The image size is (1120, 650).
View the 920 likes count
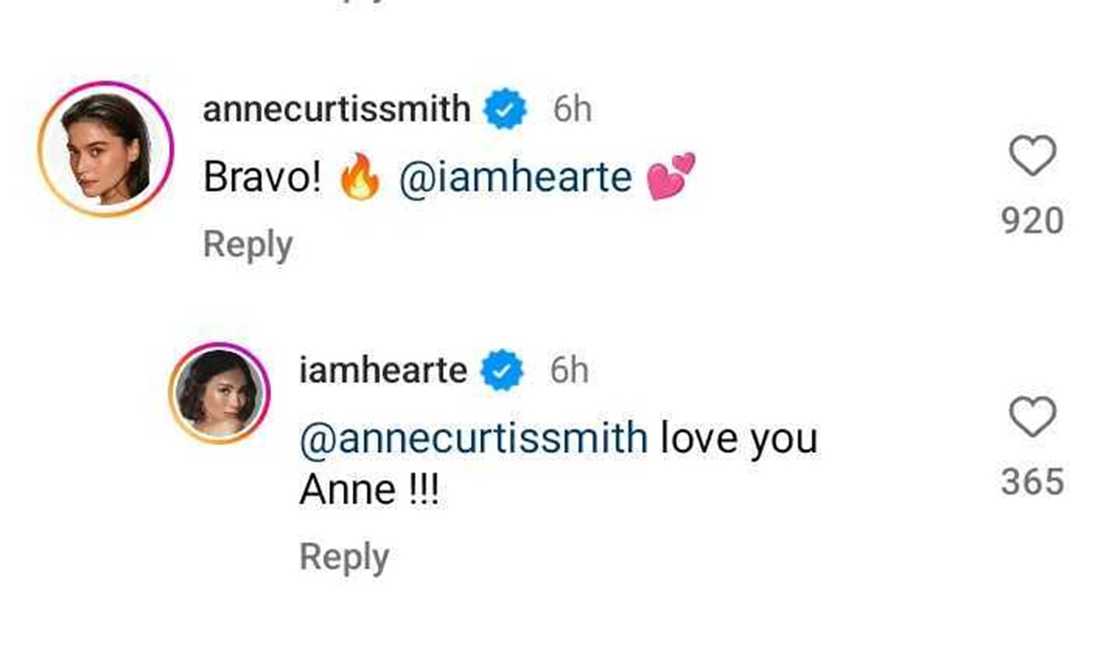click(x=1032, y=221)
